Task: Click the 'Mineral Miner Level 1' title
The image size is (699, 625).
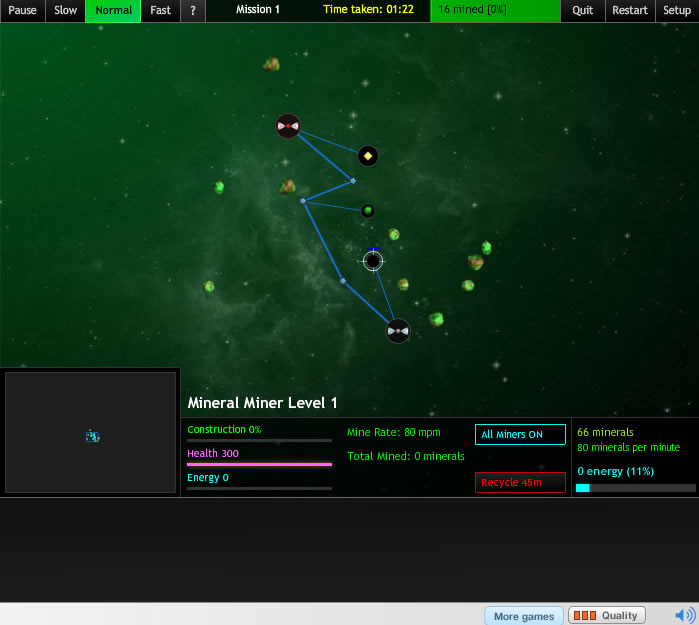Action: pos(262,403)
